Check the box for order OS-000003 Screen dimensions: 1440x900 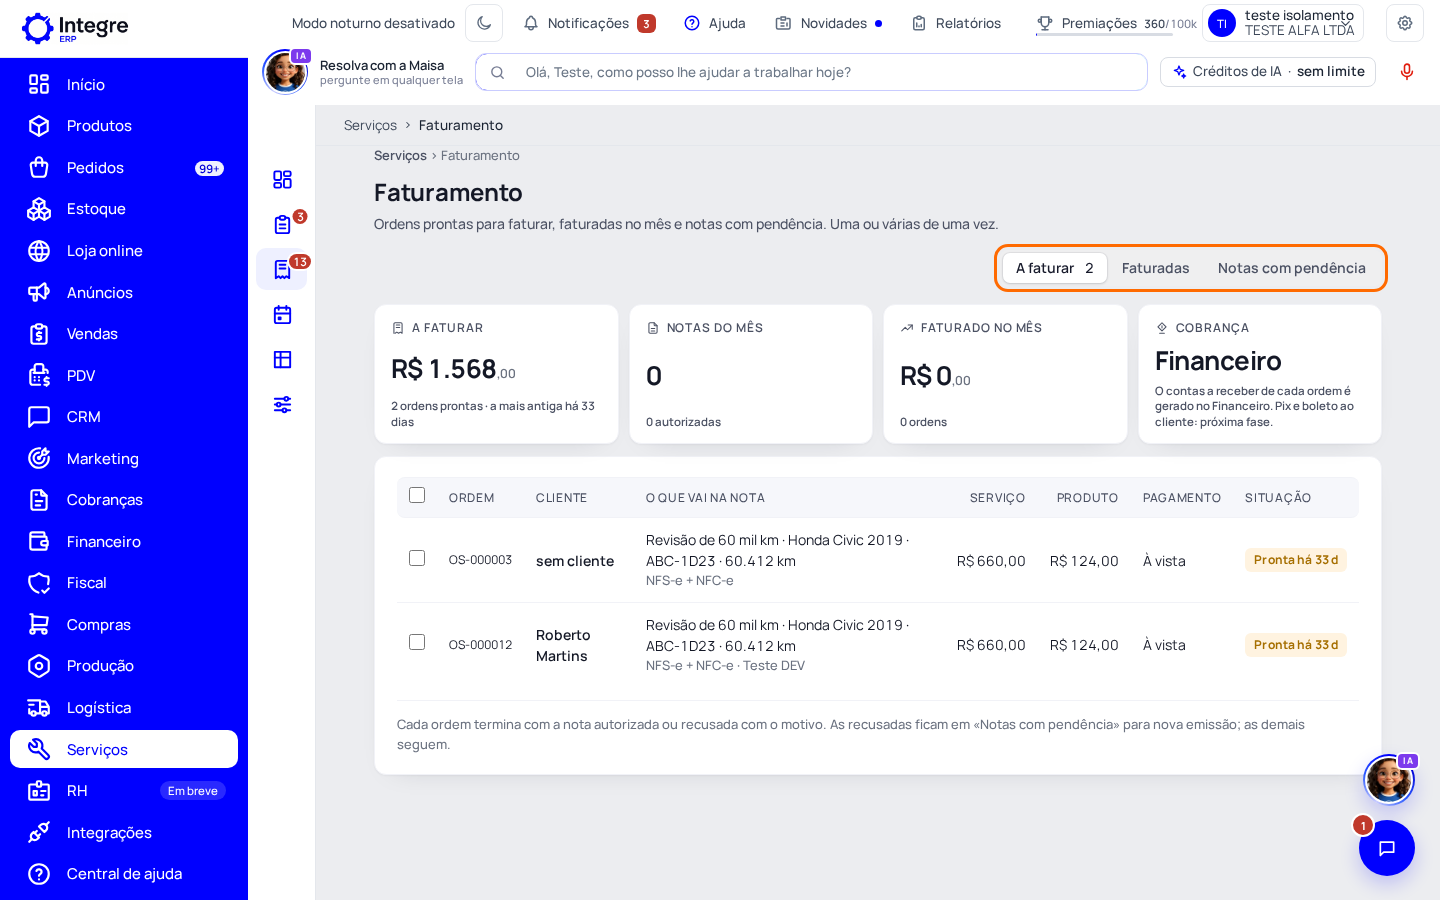tap(417, 558)
